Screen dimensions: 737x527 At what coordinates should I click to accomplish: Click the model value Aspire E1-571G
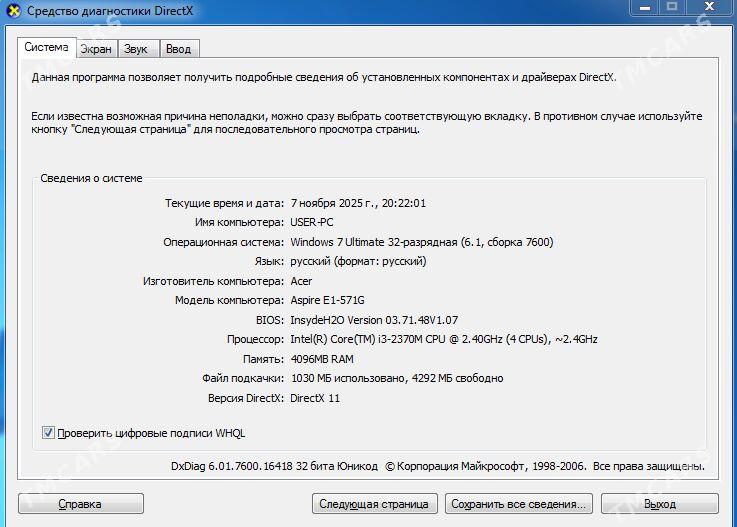click(x=328, y=300)
